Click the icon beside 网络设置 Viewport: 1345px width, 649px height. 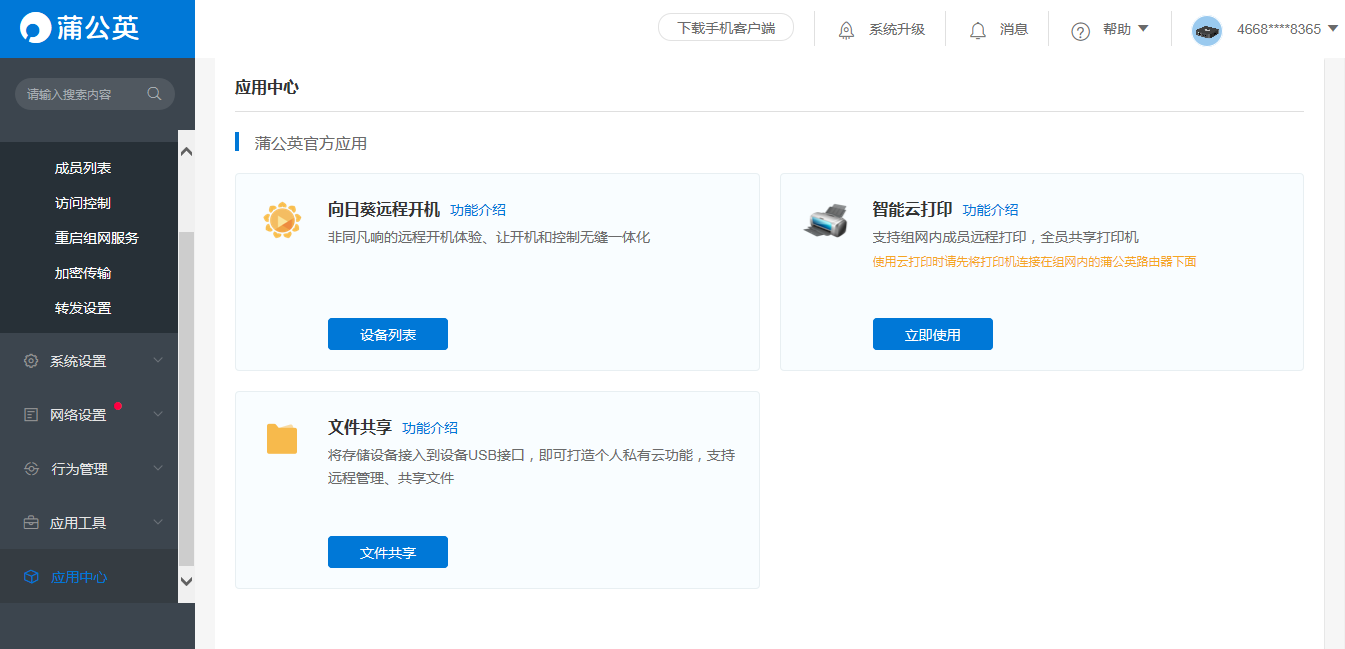(x=31, y=415)
